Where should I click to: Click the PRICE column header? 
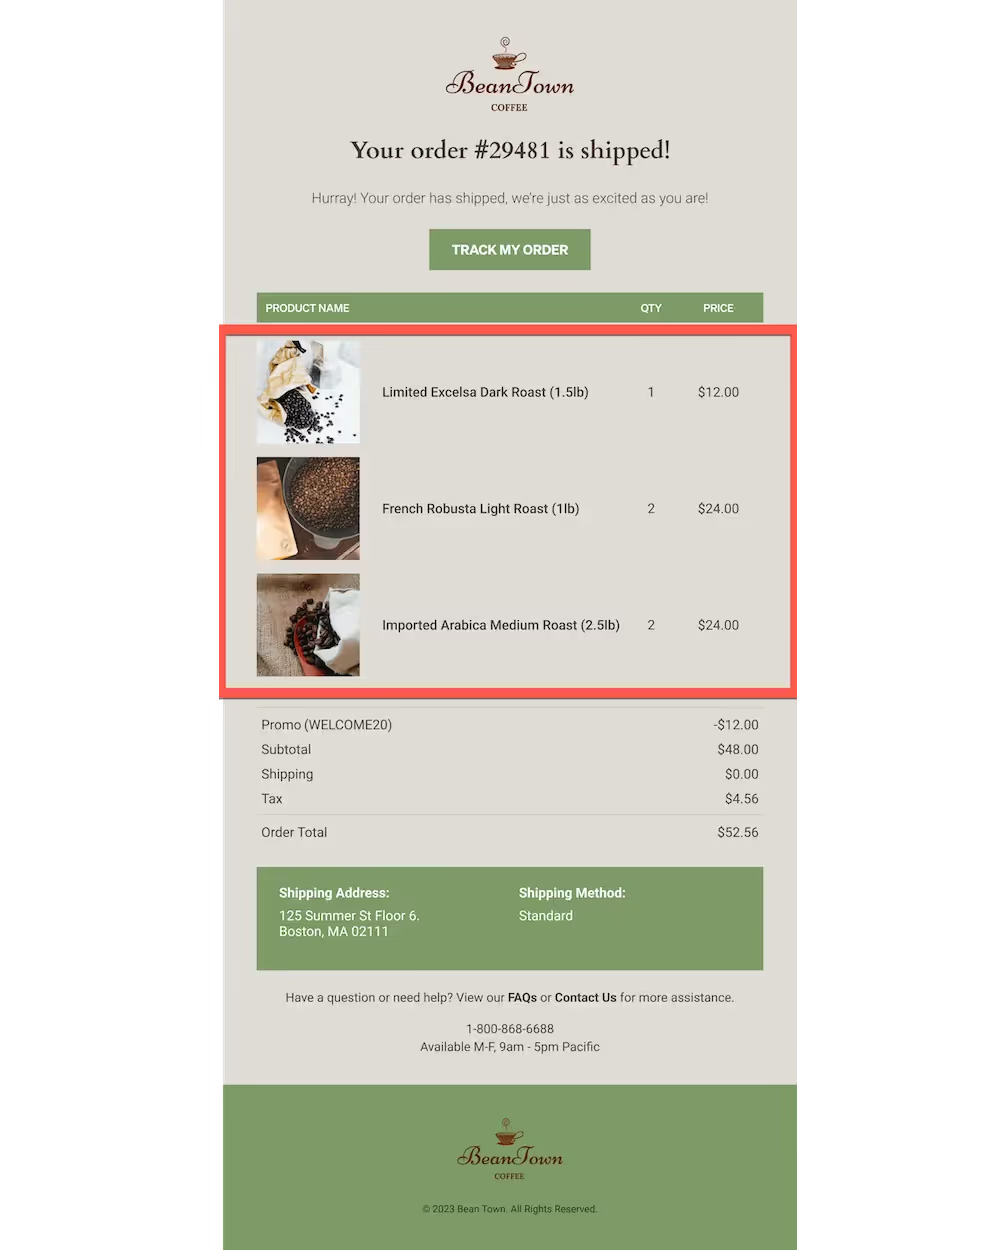(718, 308)
